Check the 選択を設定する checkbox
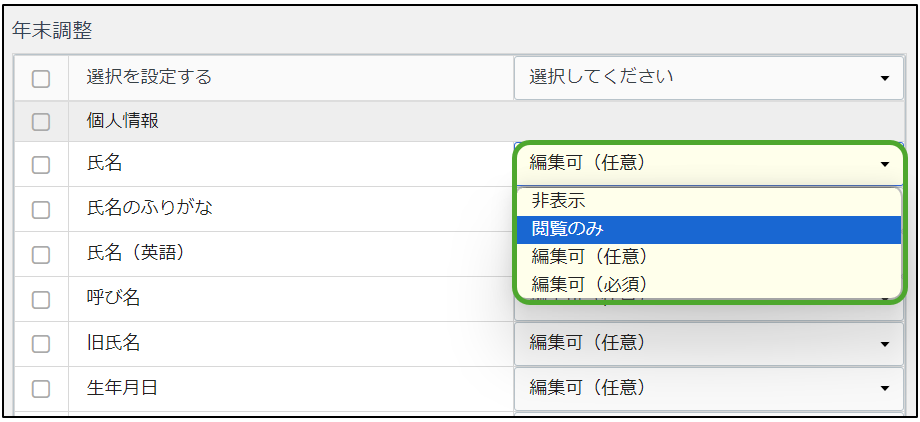The height and width of the screenshot is (422, 920). click(x=40, y=78)
